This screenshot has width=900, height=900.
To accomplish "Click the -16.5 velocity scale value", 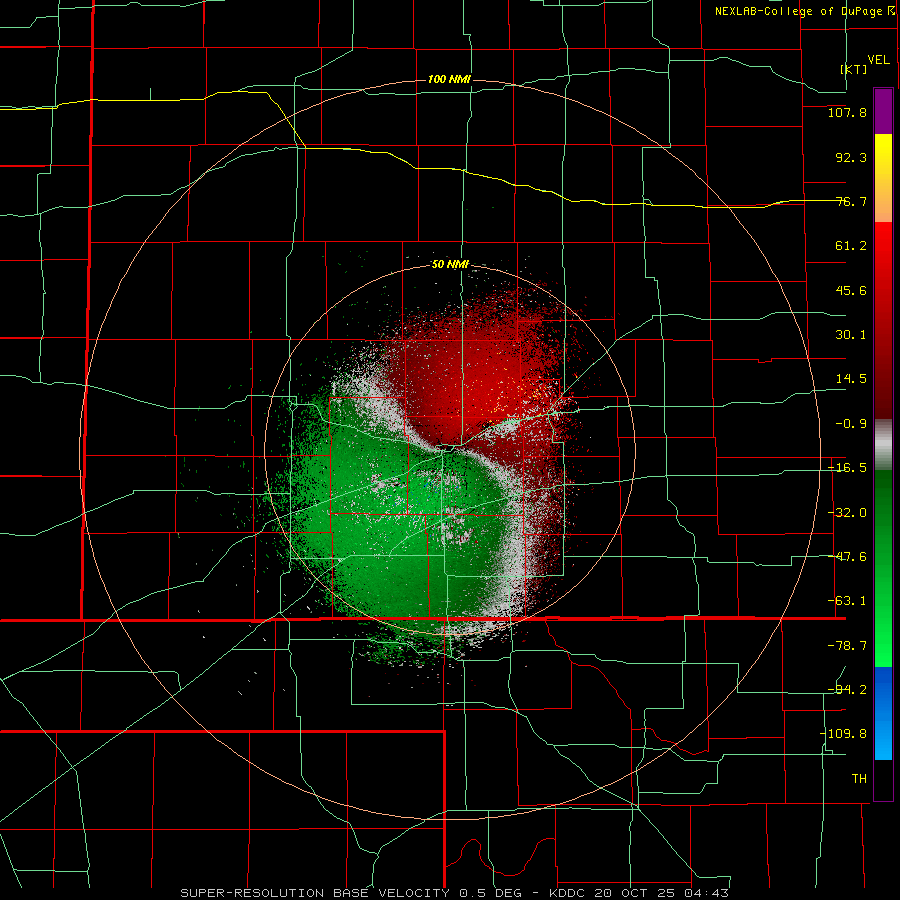I will click(847, 468).
